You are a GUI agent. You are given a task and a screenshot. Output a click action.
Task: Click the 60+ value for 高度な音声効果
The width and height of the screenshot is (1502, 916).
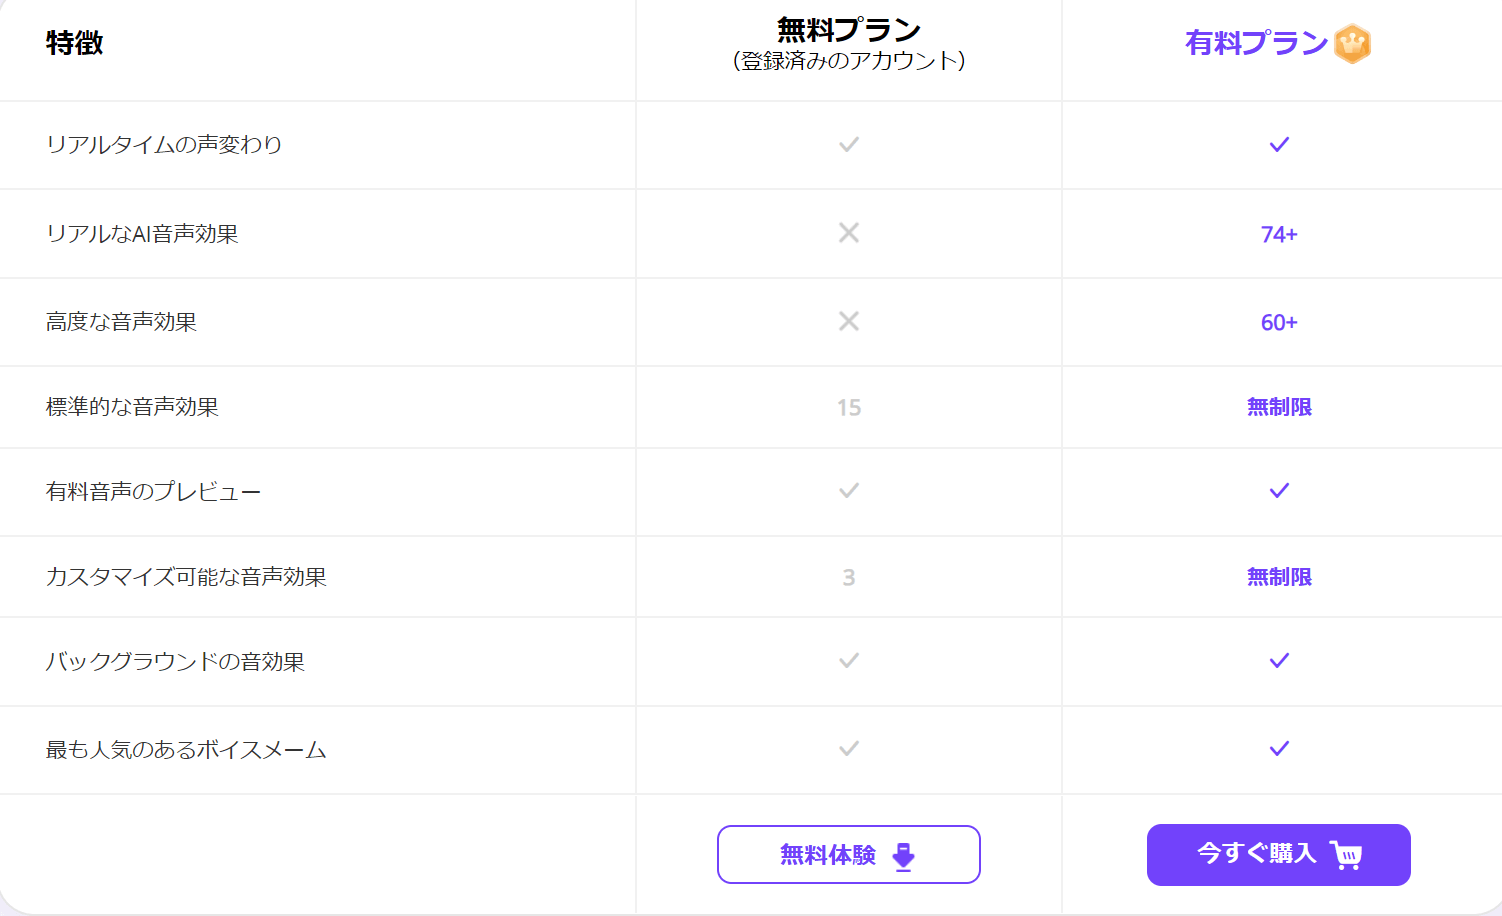1279,322
